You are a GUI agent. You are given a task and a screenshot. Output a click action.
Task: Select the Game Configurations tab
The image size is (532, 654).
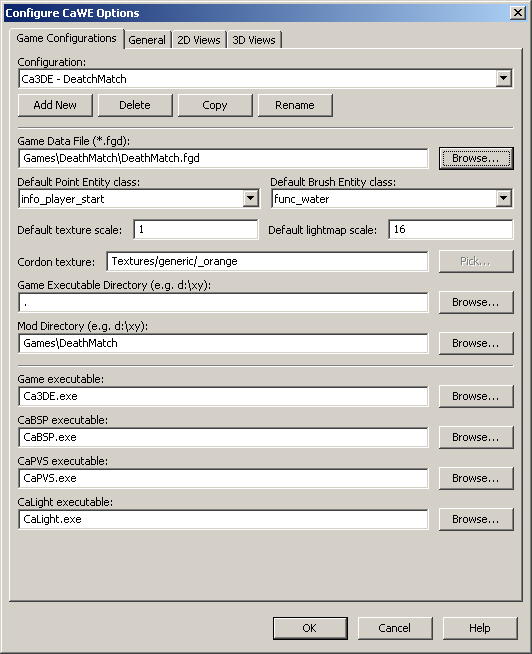[x=66, y=38]
